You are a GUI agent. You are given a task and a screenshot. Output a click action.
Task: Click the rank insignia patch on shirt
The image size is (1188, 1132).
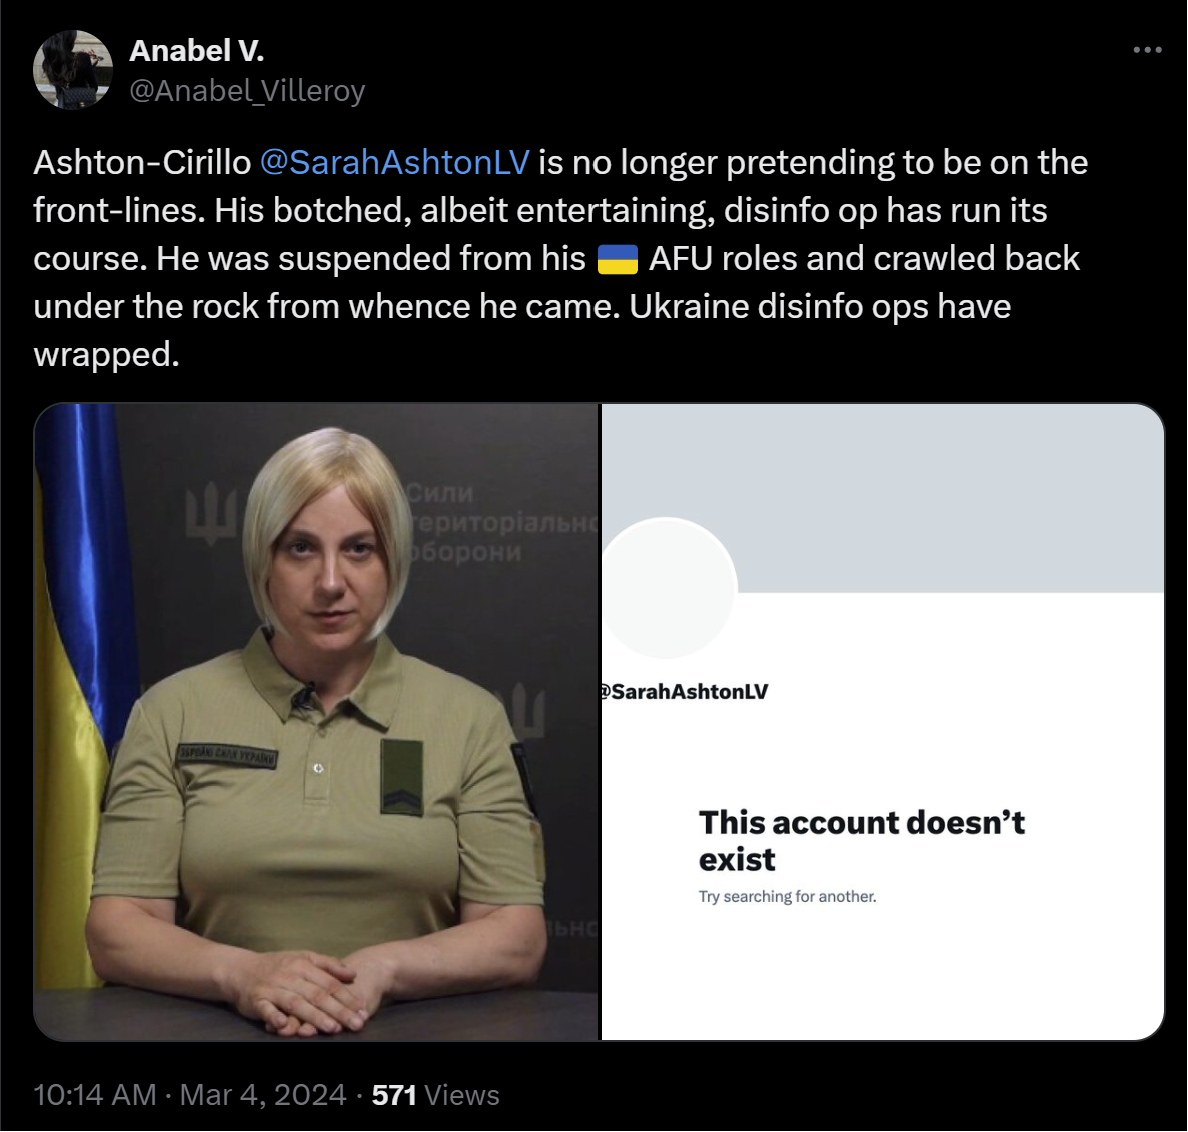tap(402, 777)
